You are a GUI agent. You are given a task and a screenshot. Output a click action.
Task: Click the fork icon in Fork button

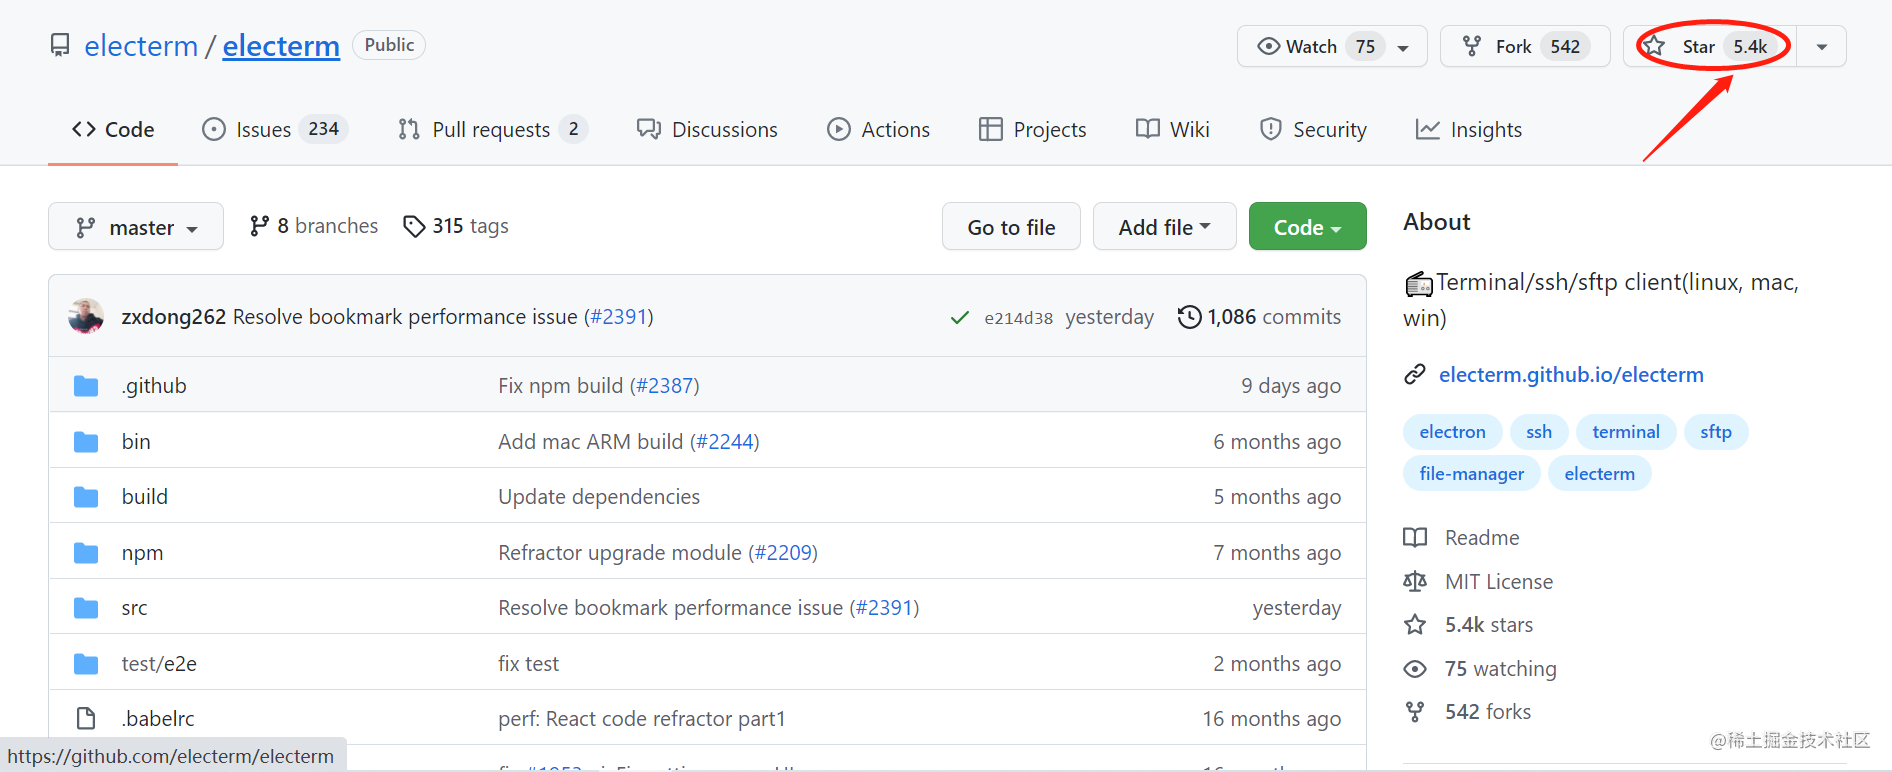pyautogui.click(x=1472, y=46)
